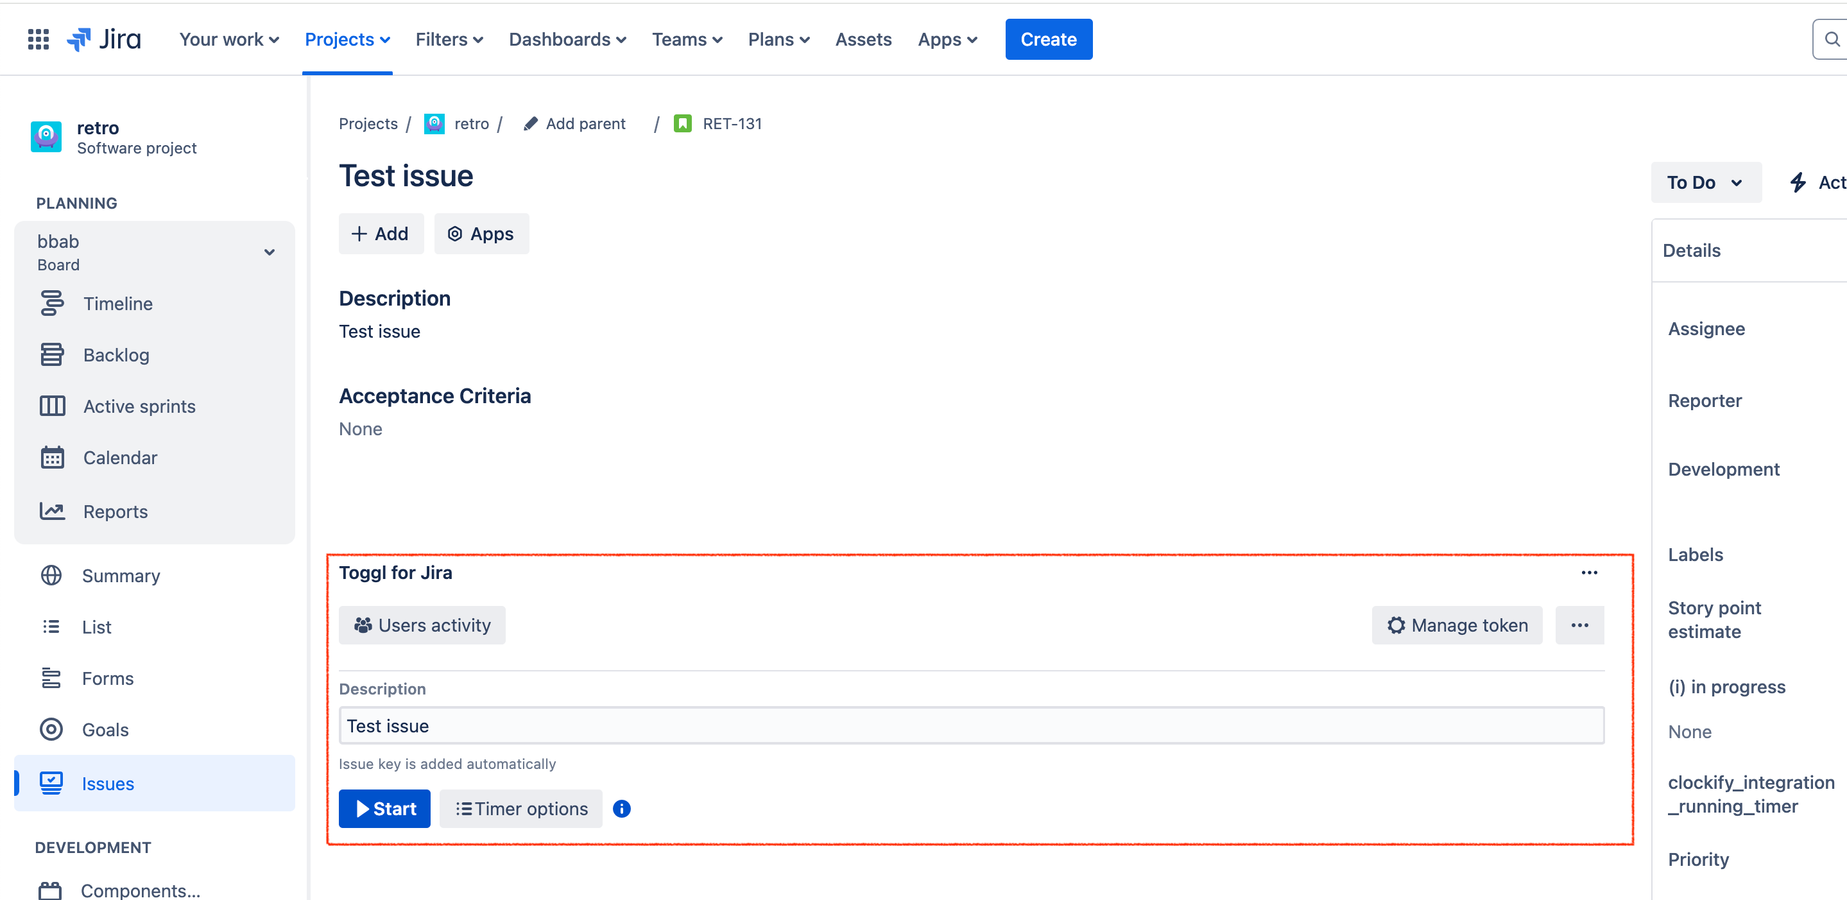Click the Labels field label
The width and height of the screenshot is (1847, 900).
1695,554
